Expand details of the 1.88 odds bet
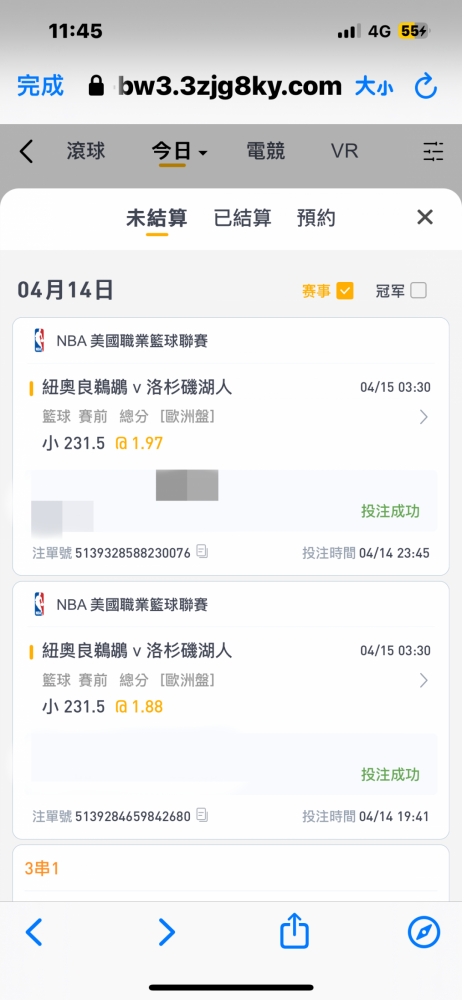 point(424,680)
